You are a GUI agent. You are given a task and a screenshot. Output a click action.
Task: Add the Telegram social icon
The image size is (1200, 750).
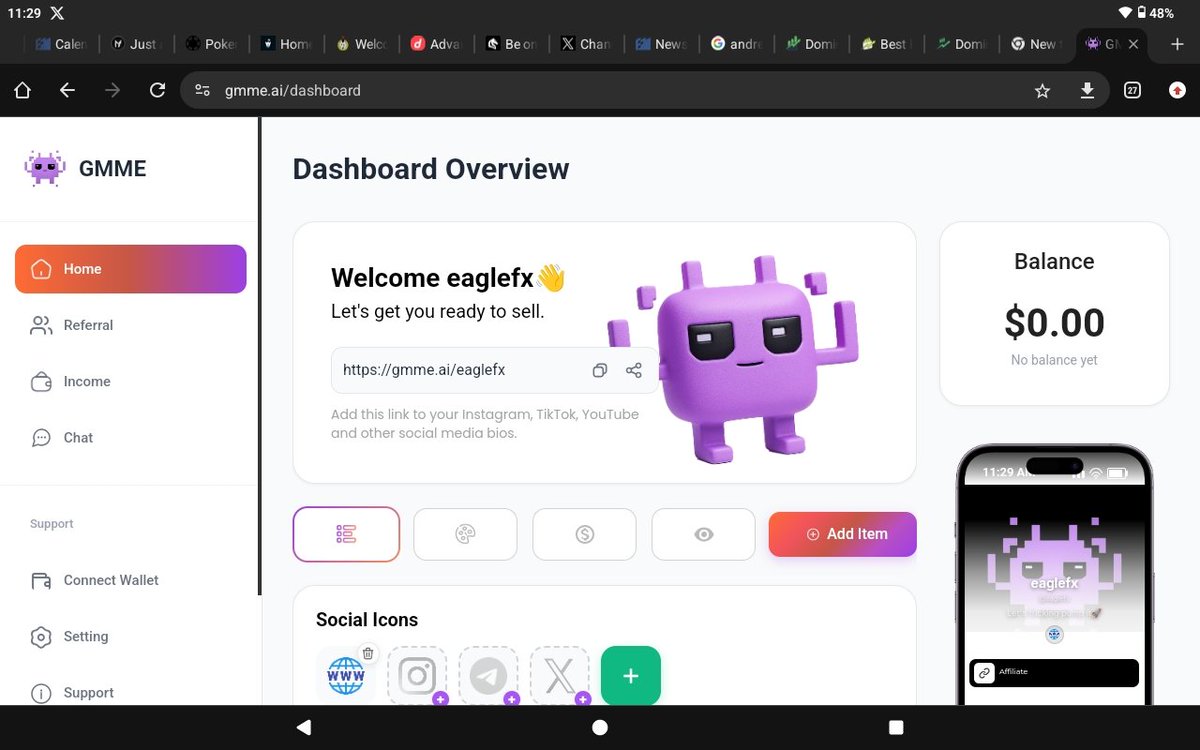(488, 676)
